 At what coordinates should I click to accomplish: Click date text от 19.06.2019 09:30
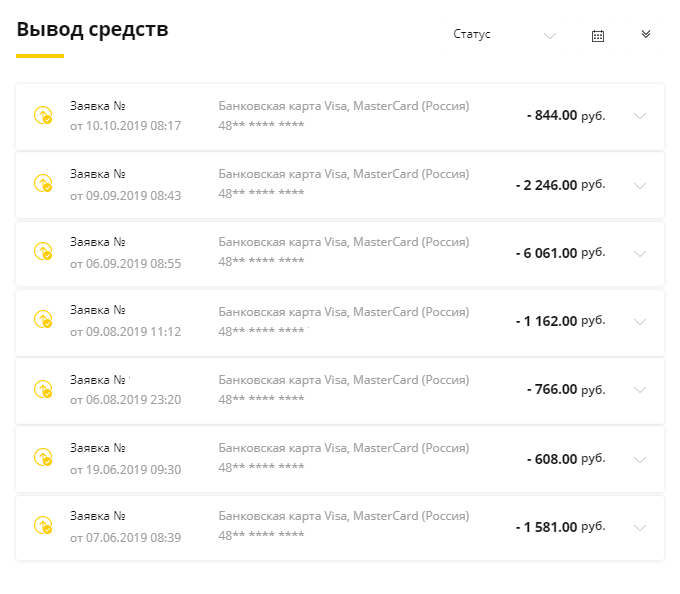tap(125, 470)
